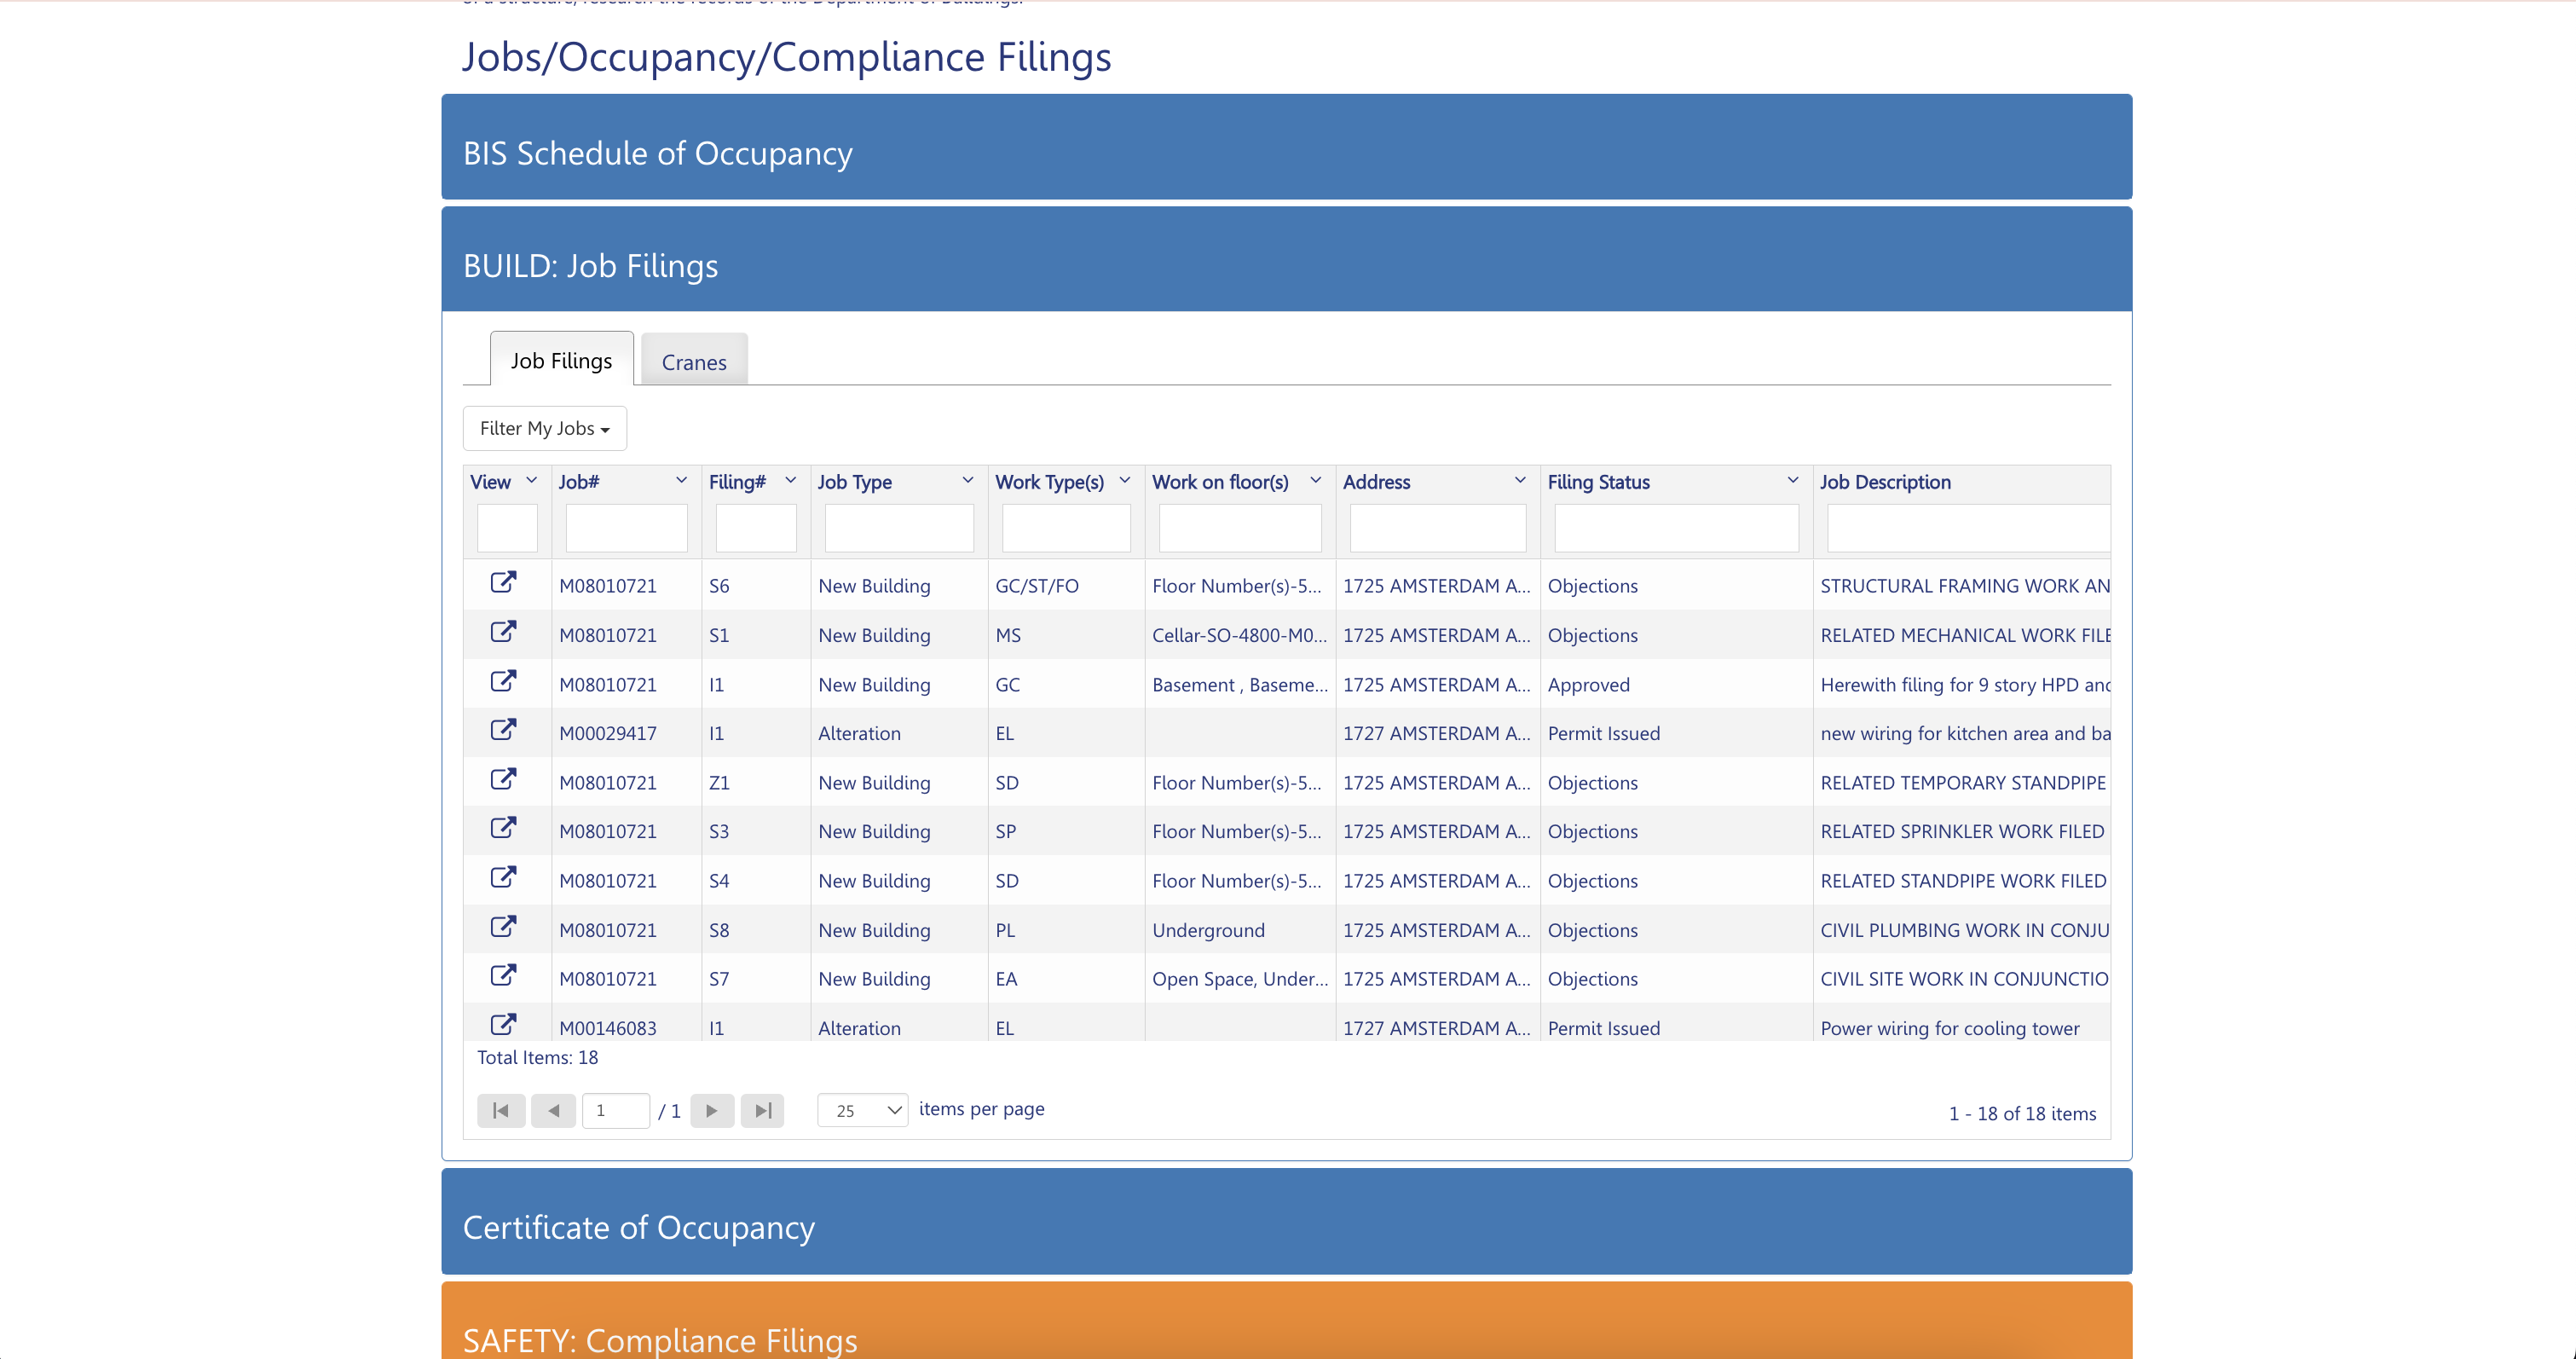Select the Job Filings tab
Viewport: 2576px width, 1359px height.
click(x=561, y=360)
